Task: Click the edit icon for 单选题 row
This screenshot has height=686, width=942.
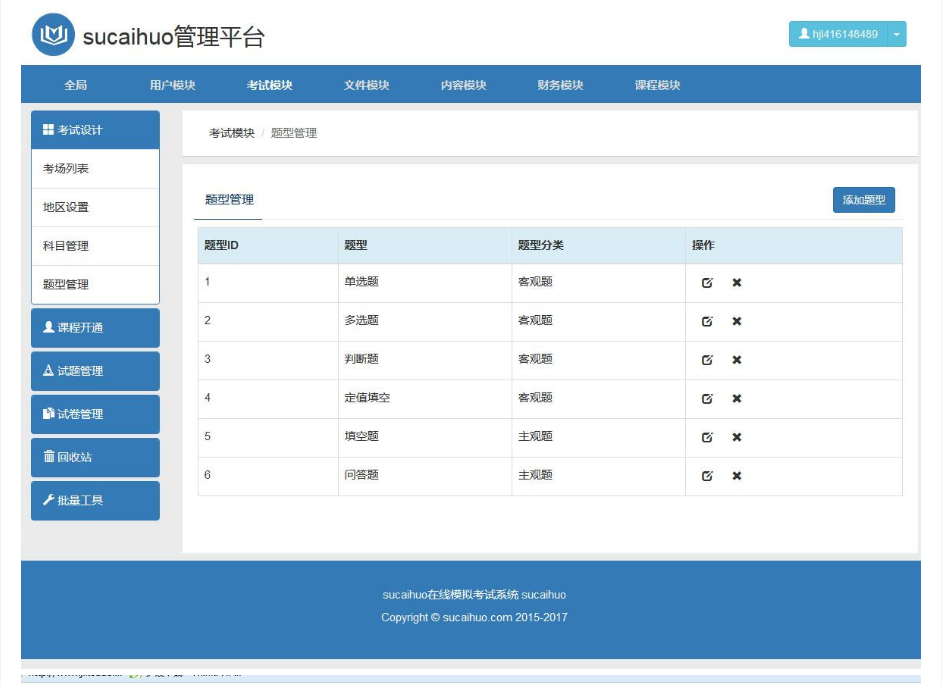Action: pyautogui.click(x=707, y=282)
